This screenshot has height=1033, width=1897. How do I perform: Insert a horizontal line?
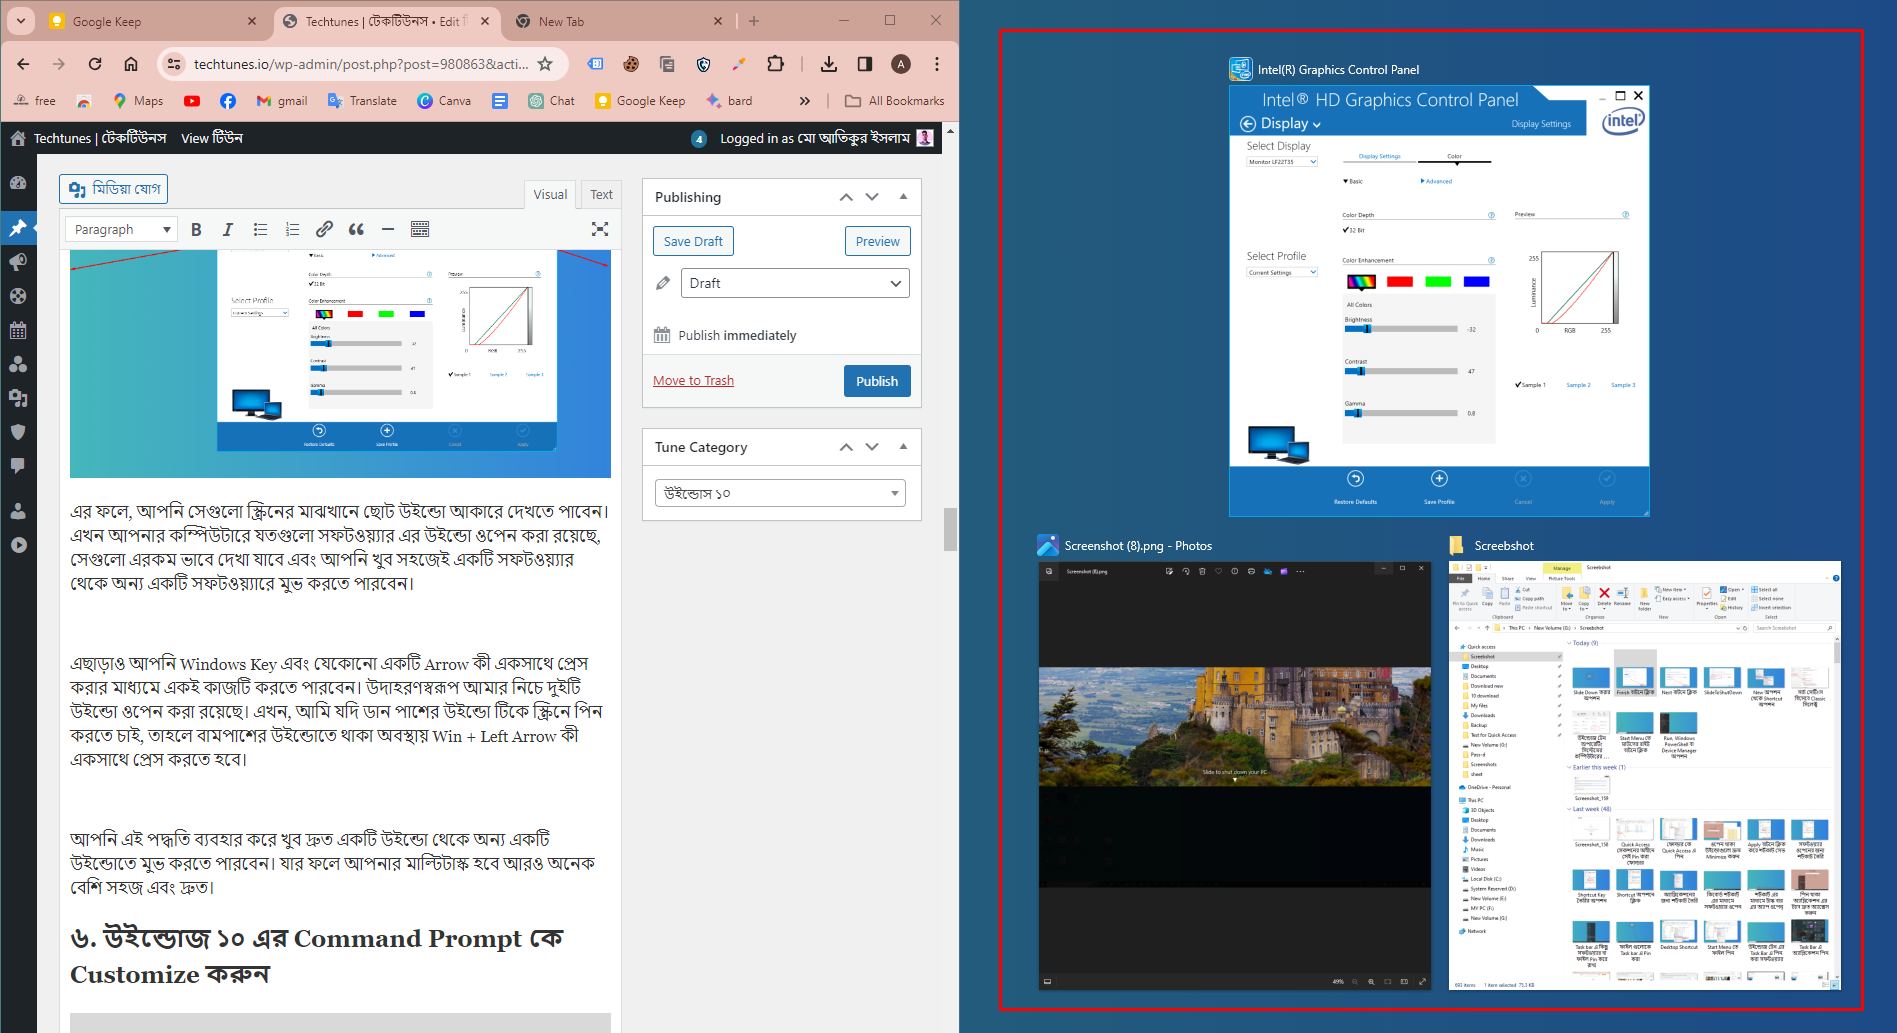click(x=388, y=229)
